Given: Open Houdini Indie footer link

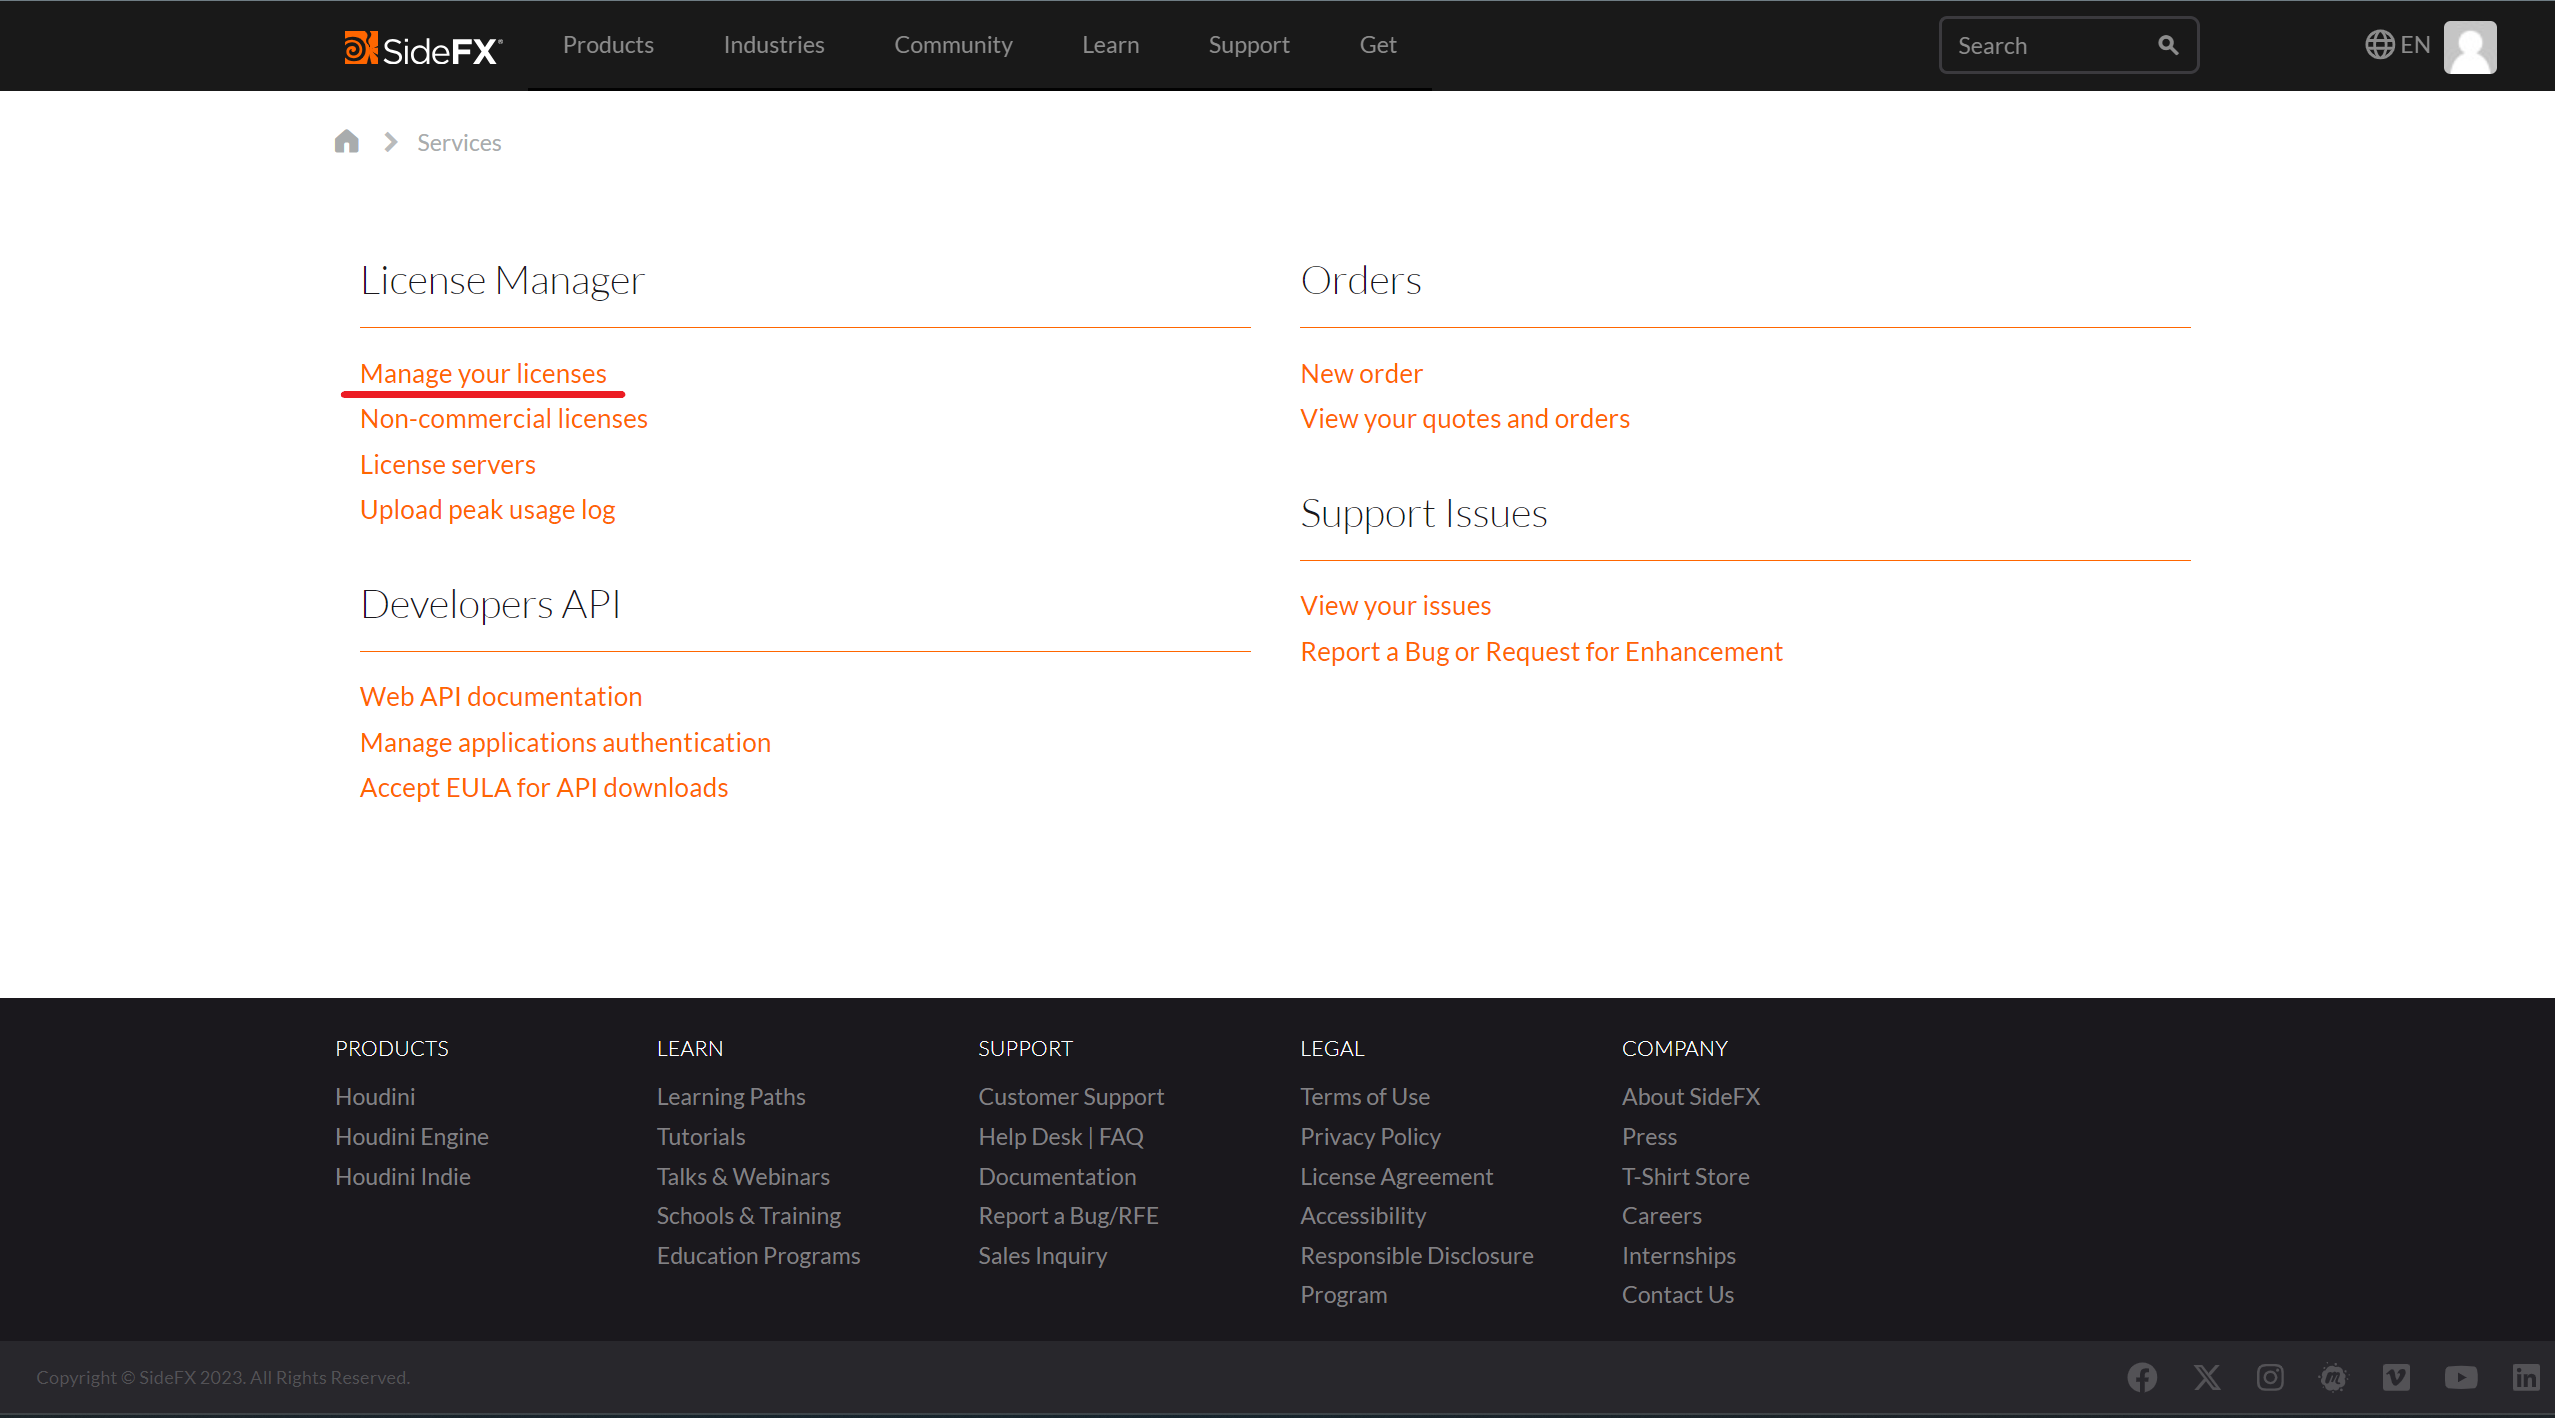Looking at the screenshot, I should tap(403, 1176).
